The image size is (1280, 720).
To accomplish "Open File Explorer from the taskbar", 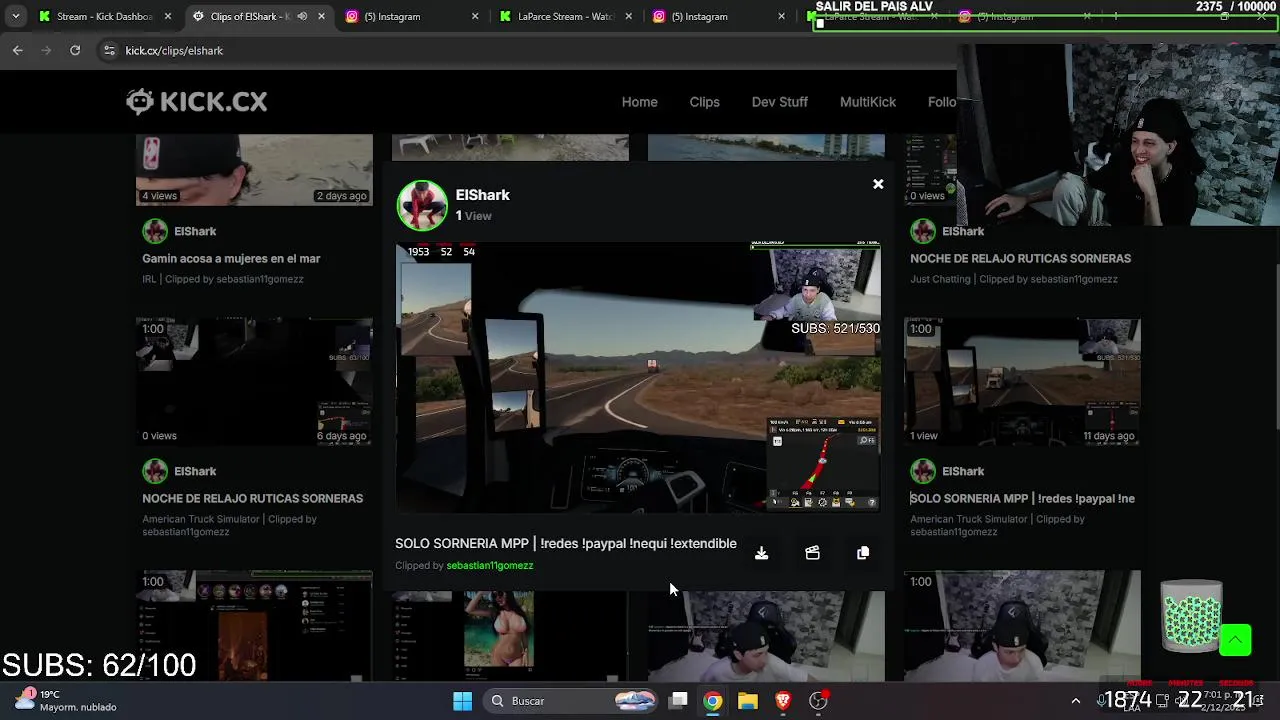I will (748, 701).
